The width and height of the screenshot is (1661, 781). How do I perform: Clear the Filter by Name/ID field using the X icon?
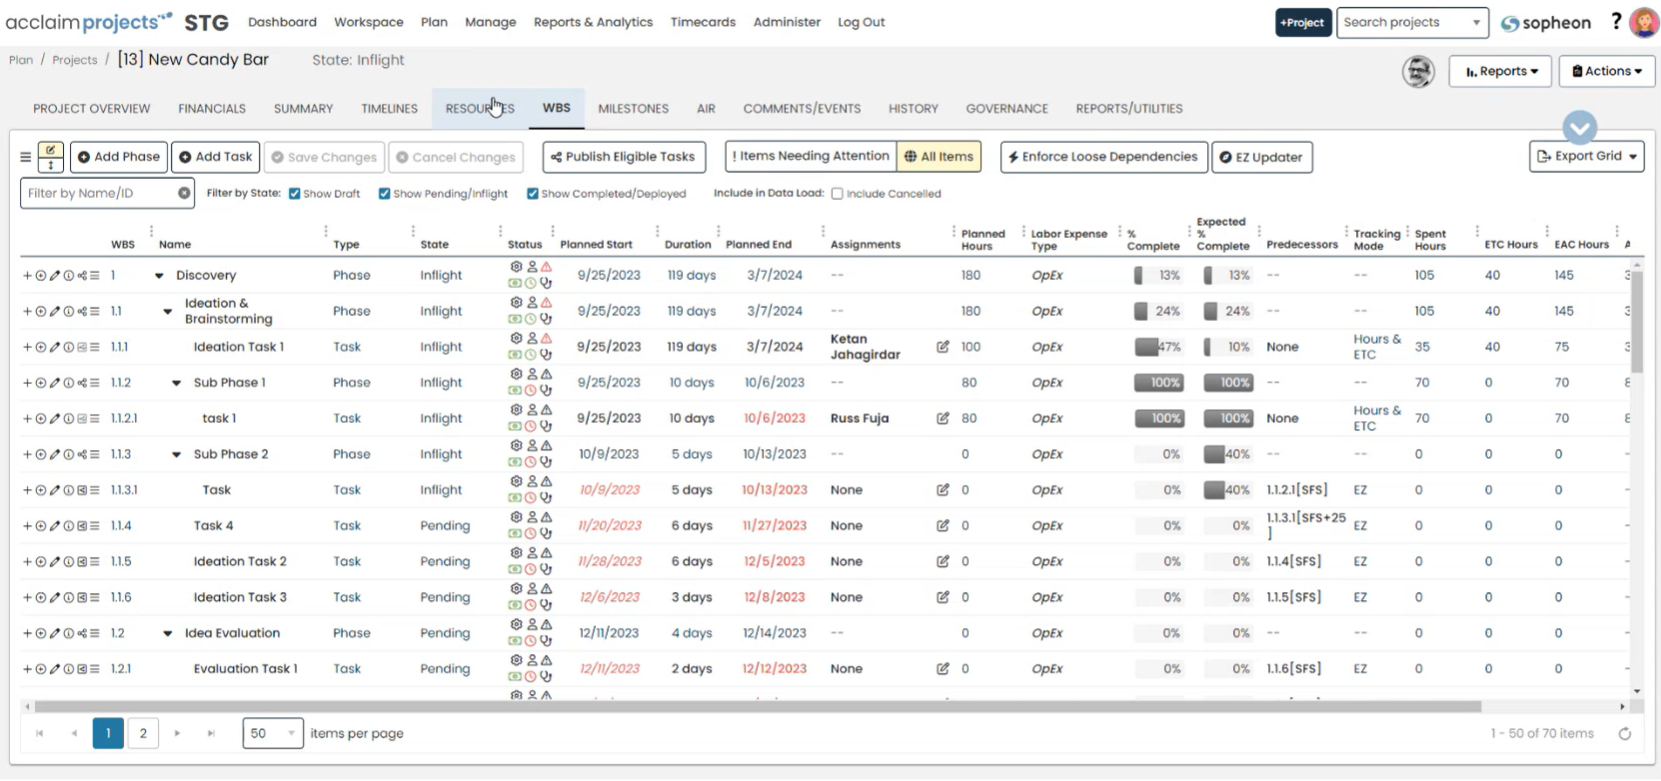point(184,193)
